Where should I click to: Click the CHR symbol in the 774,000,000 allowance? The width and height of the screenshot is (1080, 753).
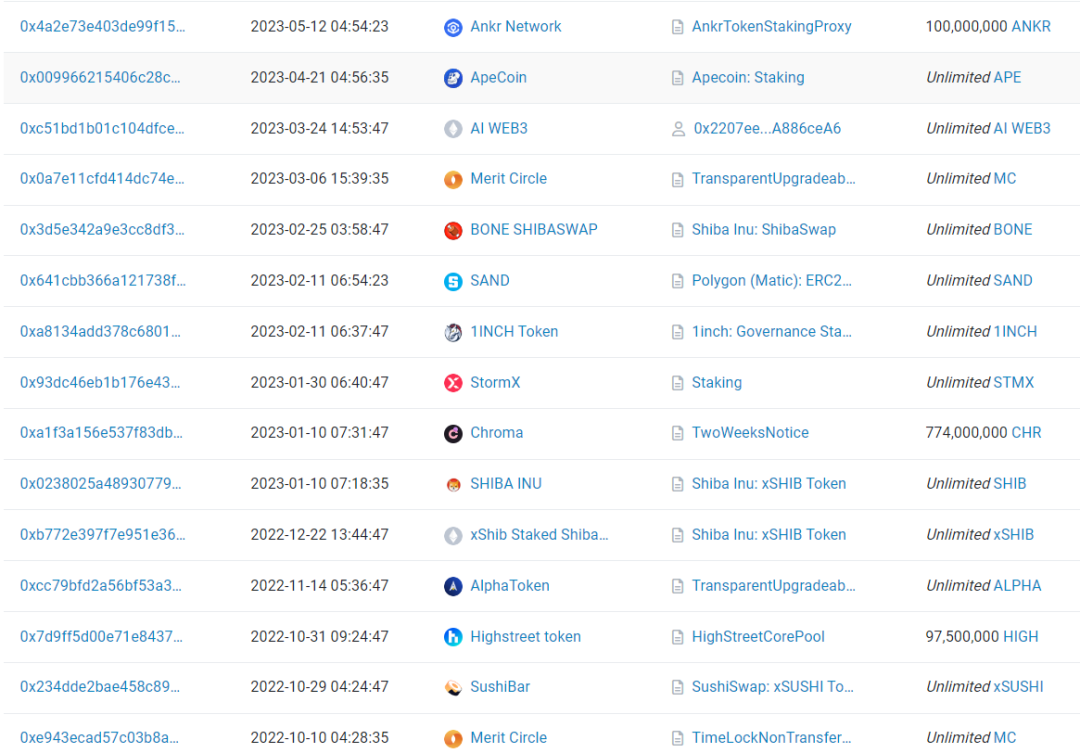pyautogui.click(x=1026, y=433)
